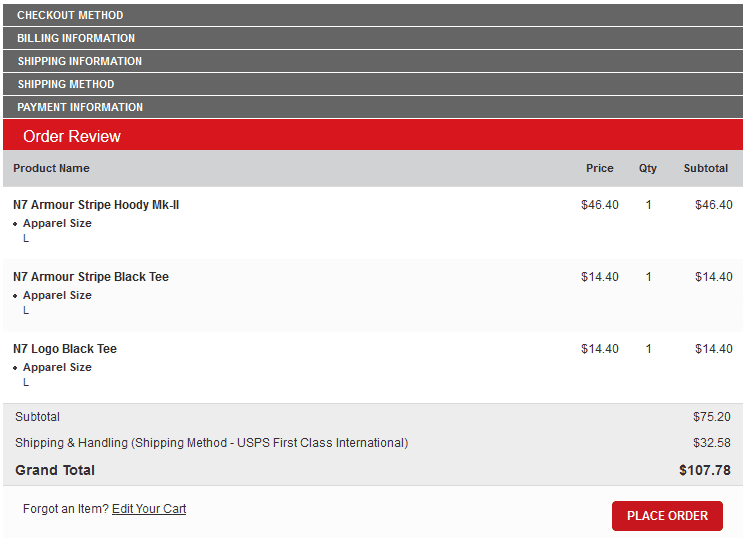This screenshot has width=746, height=538.
Task: Open the Payment Information step
Action: [80, 107]
